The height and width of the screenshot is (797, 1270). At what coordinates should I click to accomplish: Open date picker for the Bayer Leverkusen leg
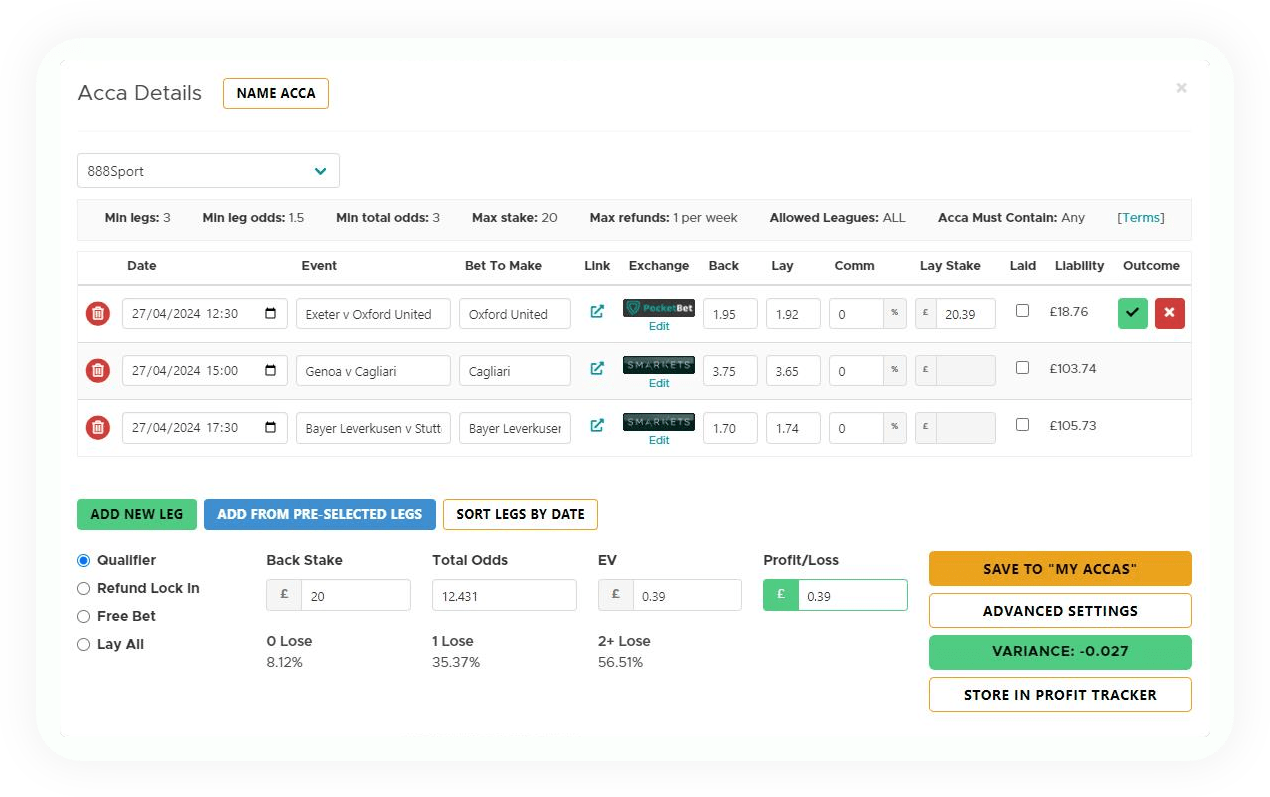point(272,427)
